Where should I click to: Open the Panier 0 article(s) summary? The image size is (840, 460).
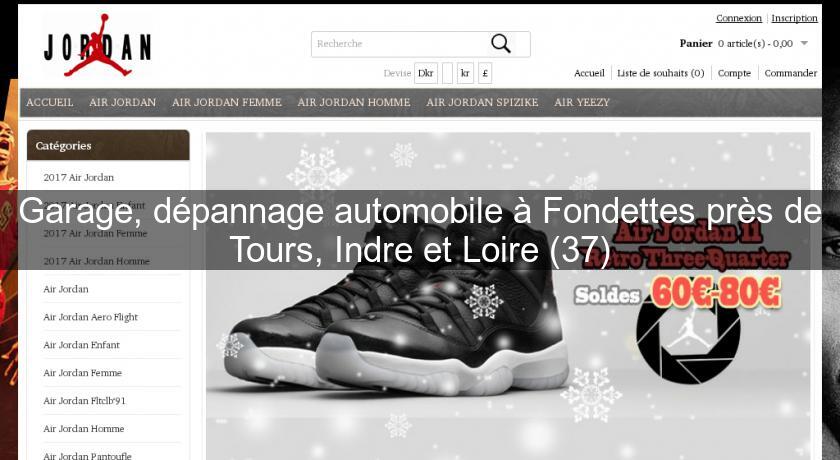click(736, 43)
